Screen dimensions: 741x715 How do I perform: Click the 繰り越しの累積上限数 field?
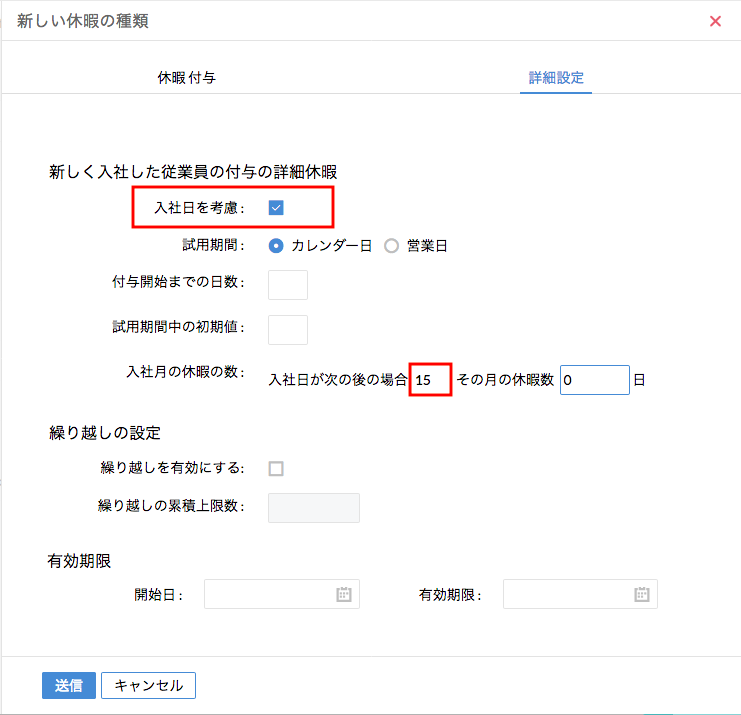tap(314, 507)
